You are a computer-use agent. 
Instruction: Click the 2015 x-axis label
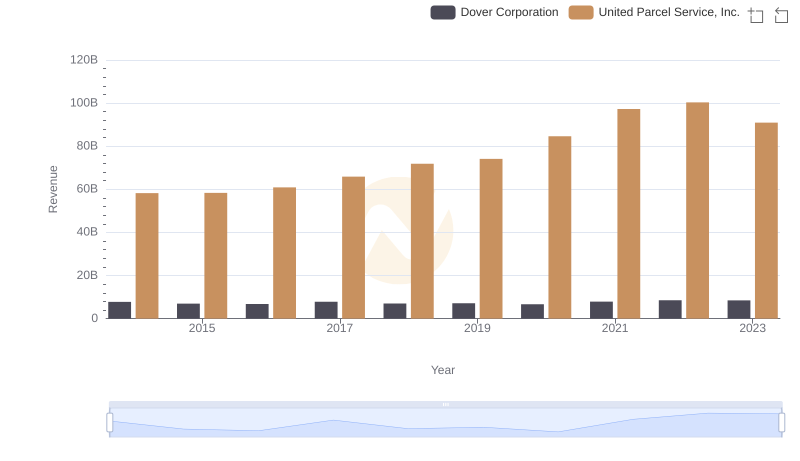pyautogui.click(x=202, y=328)
